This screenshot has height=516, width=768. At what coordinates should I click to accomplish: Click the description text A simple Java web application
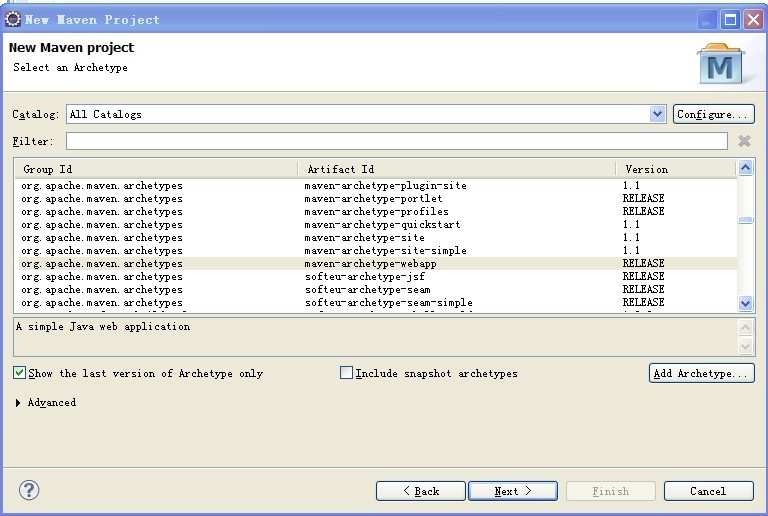point(103,327)
